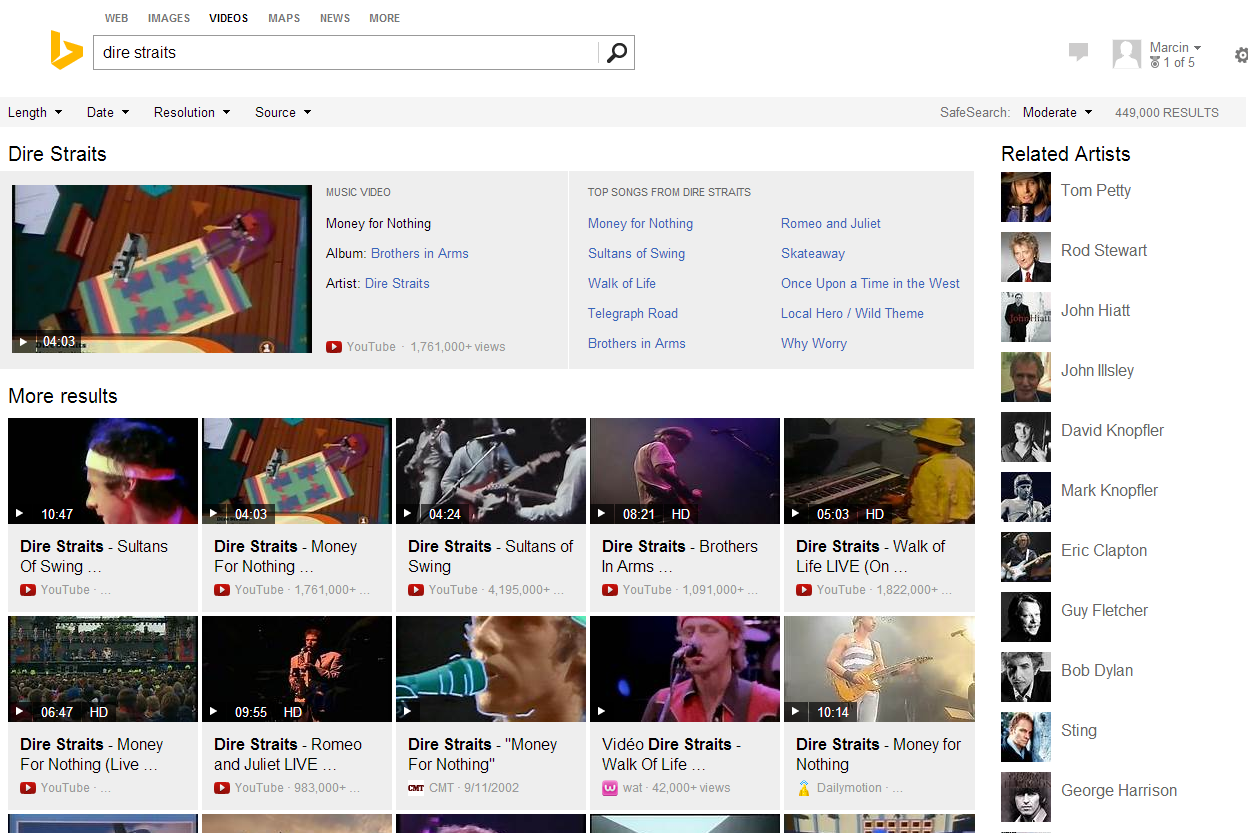This screenshot has height=833, width=1248.
Task: Select Bob Dylan related artist
Action: coord(1097,670)
